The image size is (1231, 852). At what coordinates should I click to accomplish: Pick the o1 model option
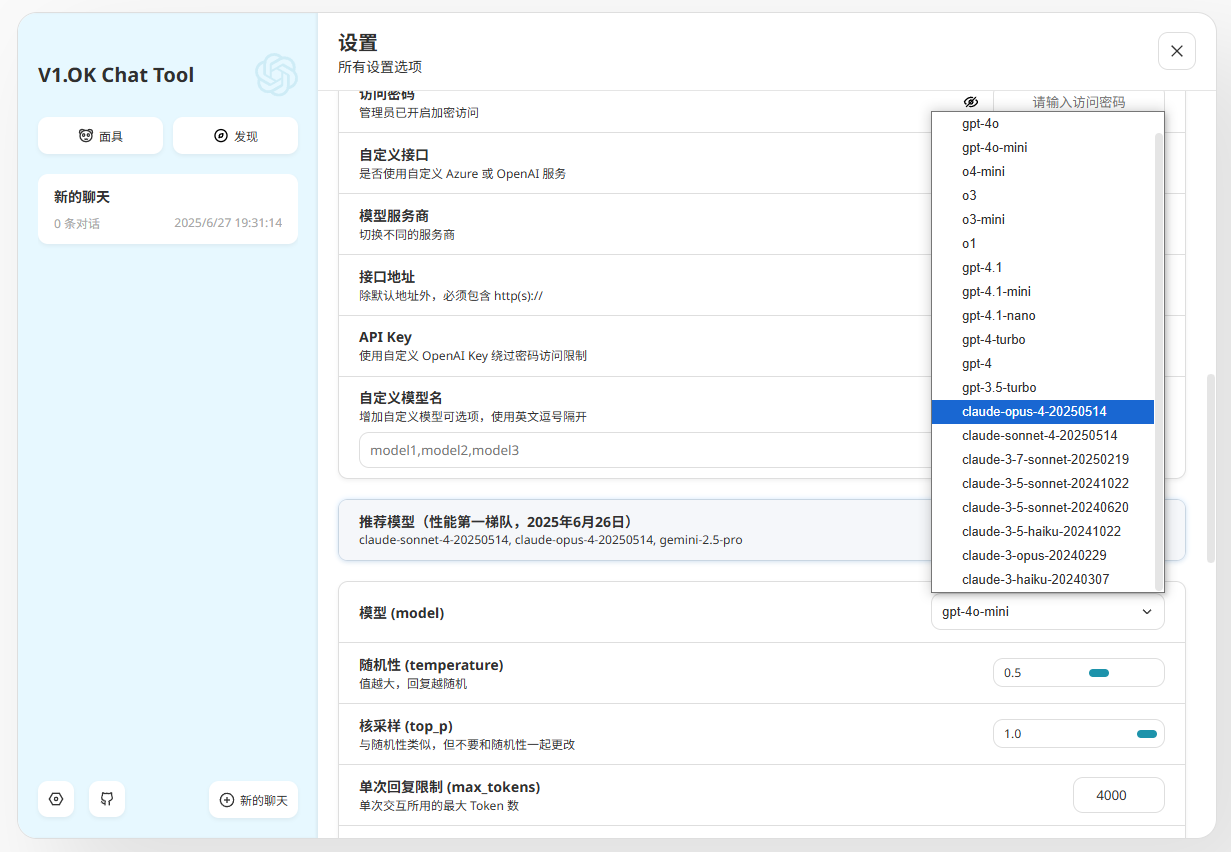point(1042,244)
